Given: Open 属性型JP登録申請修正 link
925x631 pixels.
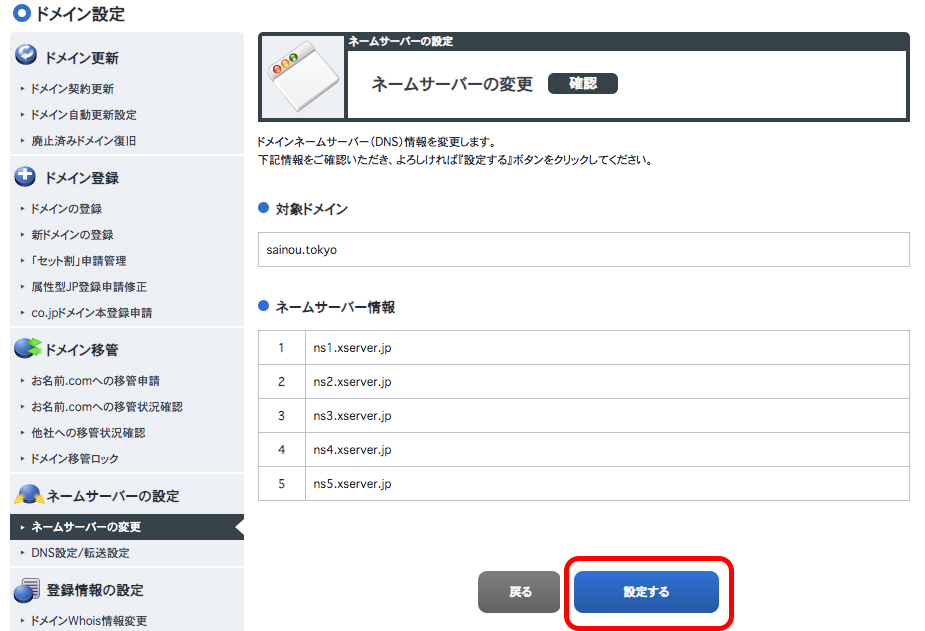Looking at the screenshot, I should (x=88, y=287).
